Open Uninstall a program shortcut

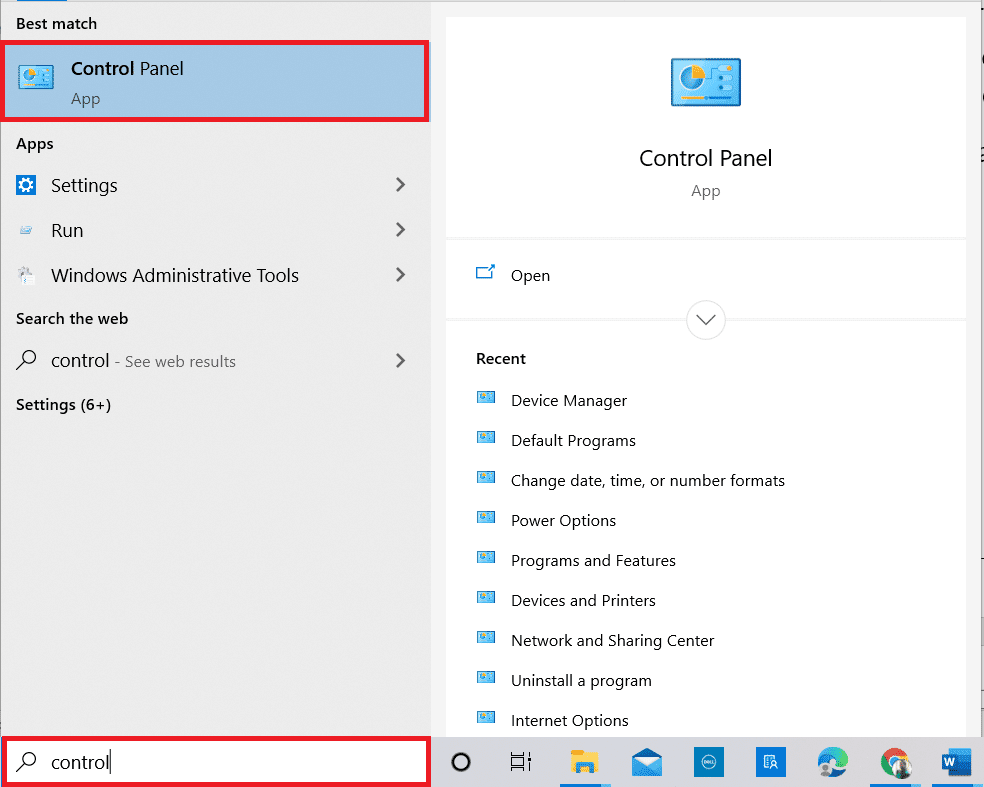[580, 680]
